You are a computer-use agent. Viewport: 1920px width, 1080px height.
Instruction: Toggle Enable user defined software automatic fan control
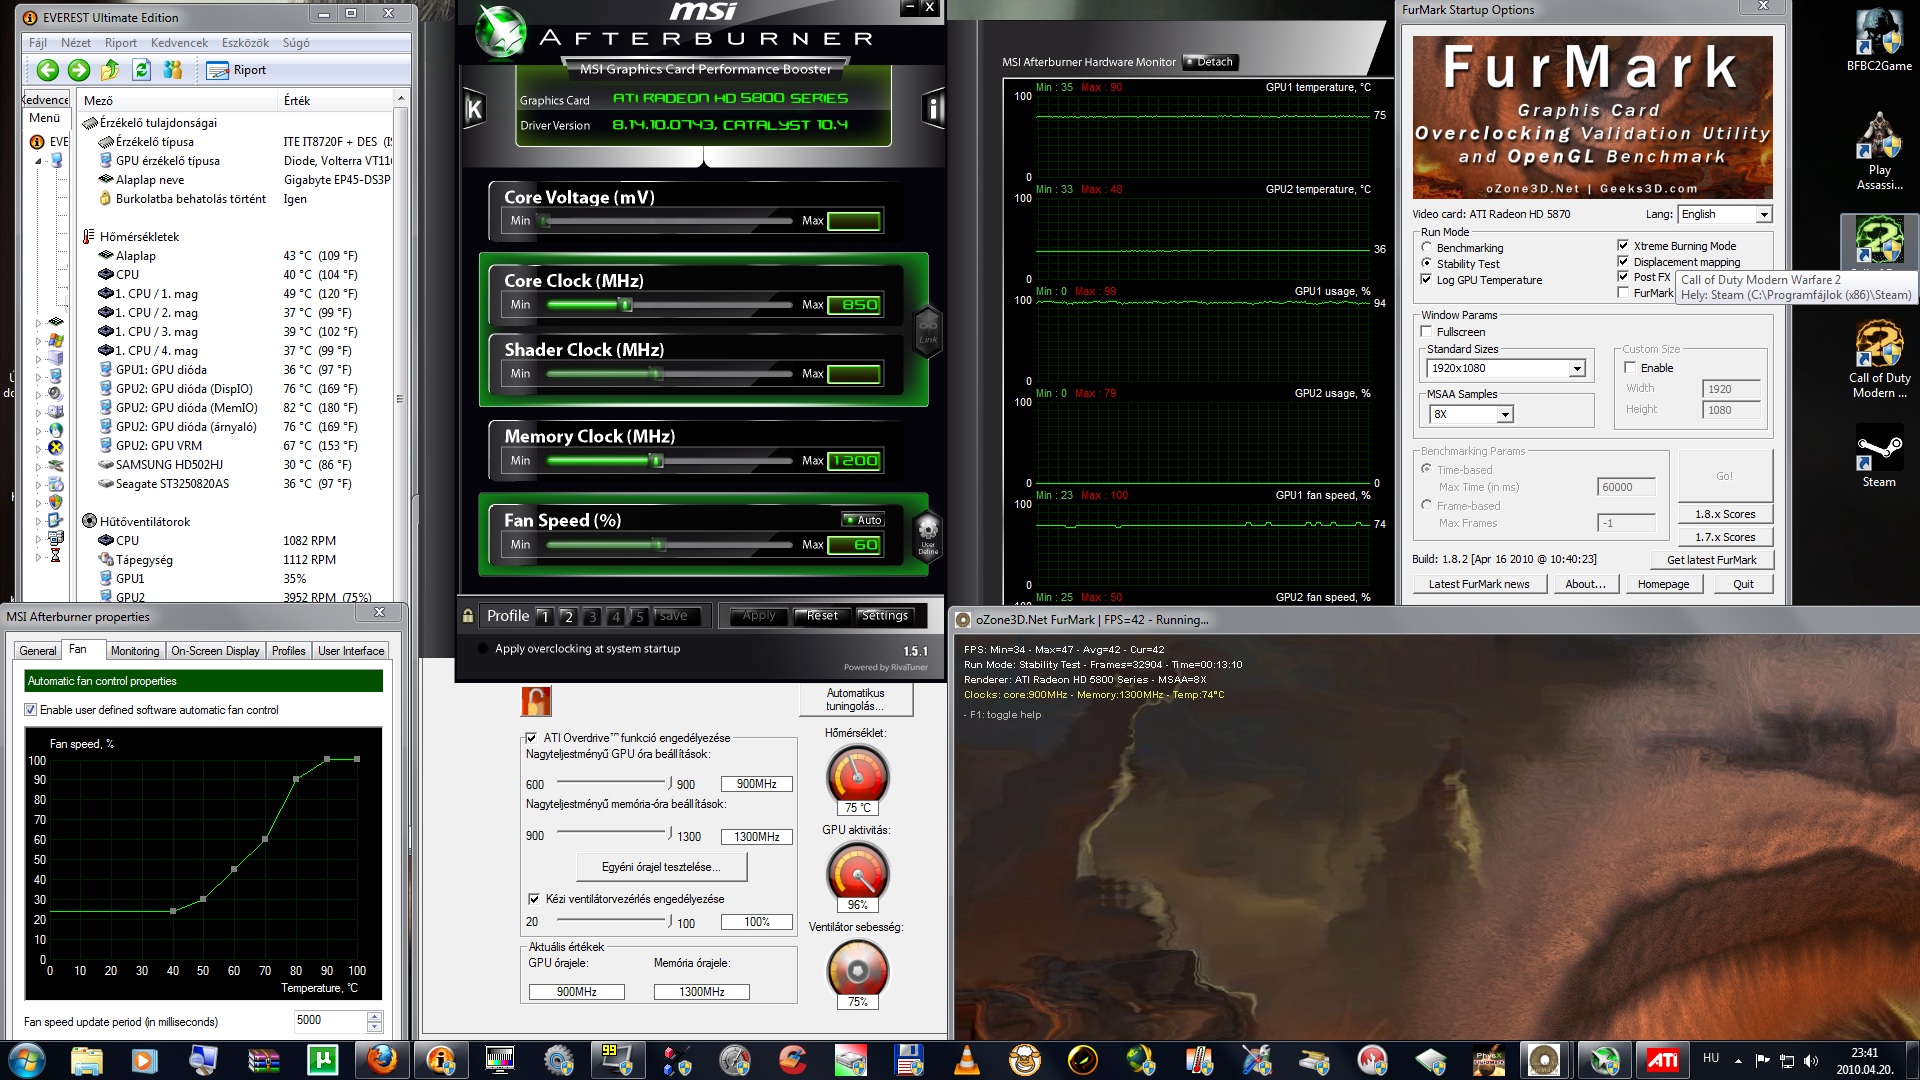click(x=31, y=710)
